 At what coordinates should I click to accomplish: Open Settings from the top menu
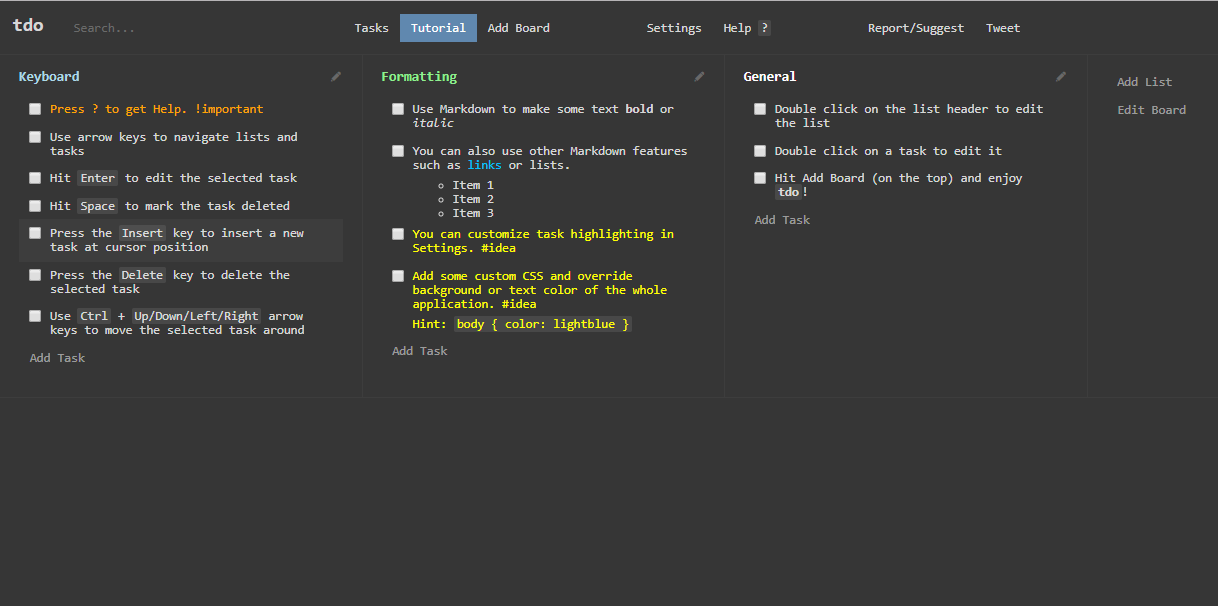(x=674, y=28)
